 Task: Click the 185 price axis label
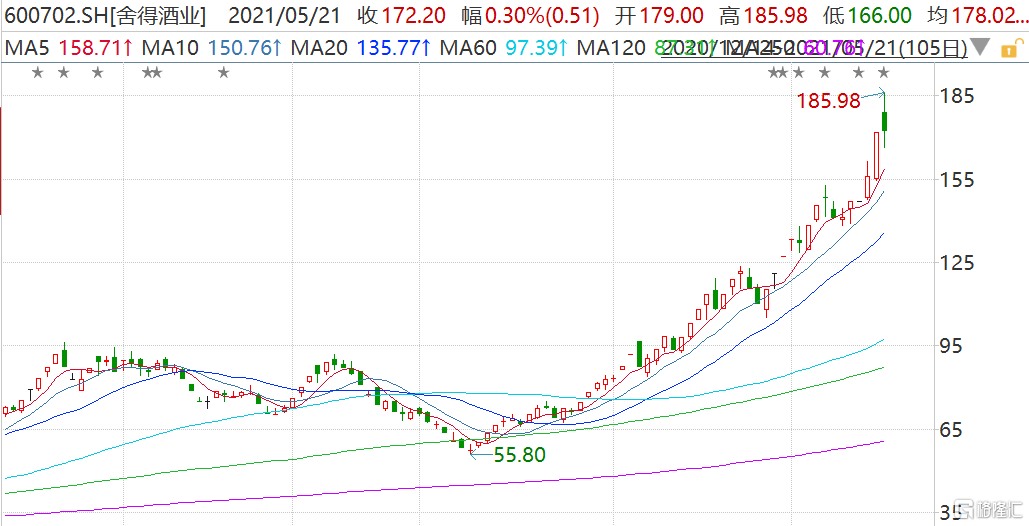click(x=959, y=96)
